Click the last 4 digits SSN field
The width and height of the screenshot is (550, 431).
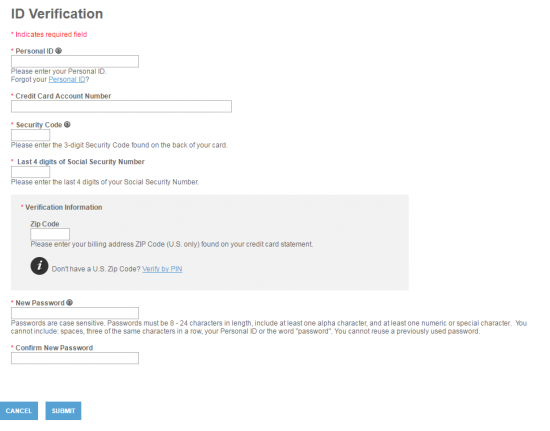[31, 172]
